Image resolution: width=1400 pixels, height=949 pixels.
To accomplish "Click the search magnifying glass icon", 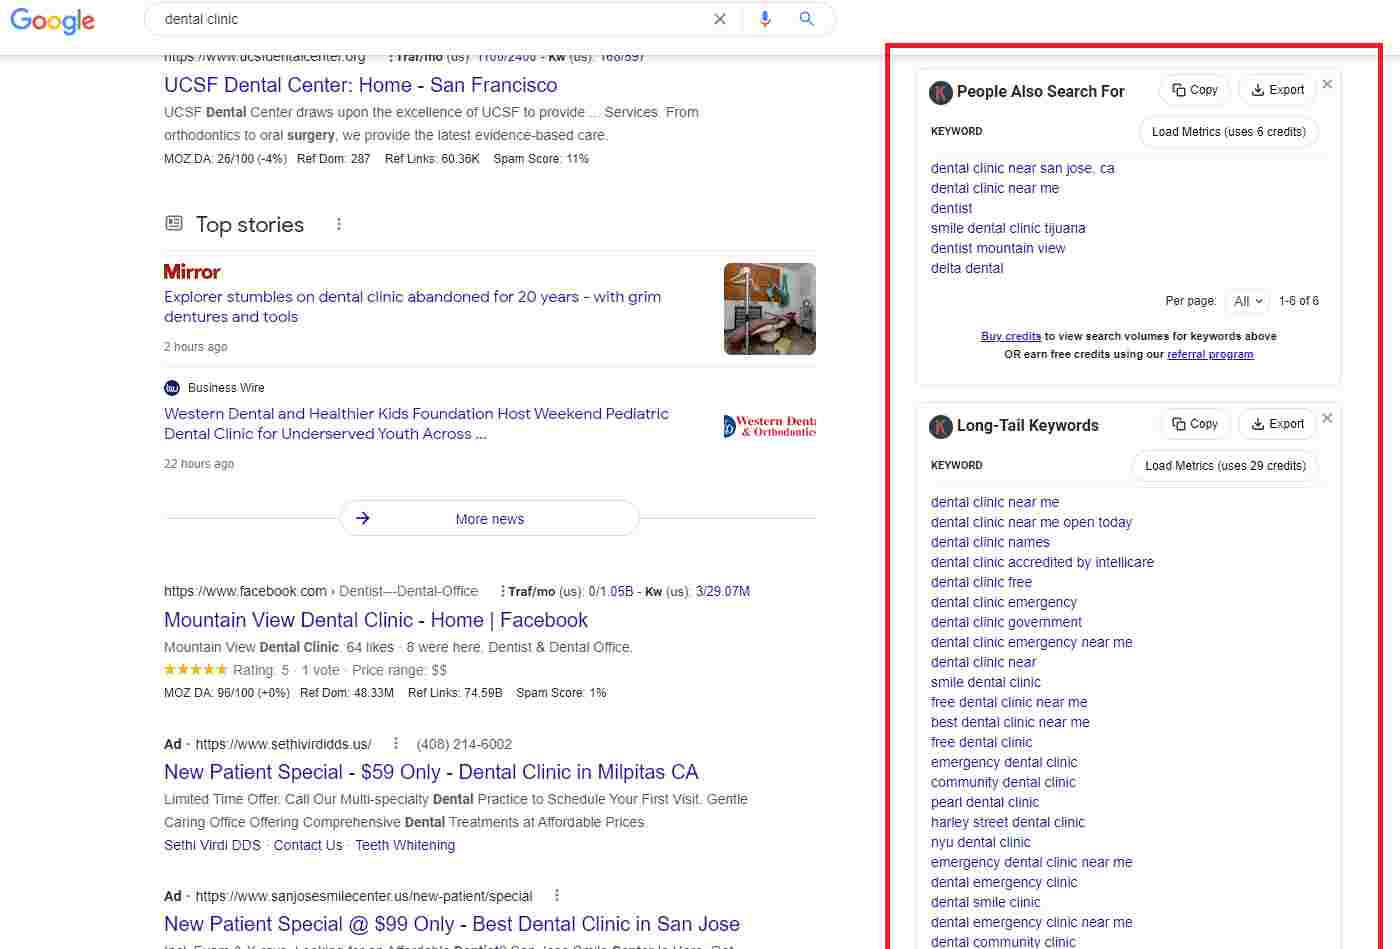I will pos(806,18).
